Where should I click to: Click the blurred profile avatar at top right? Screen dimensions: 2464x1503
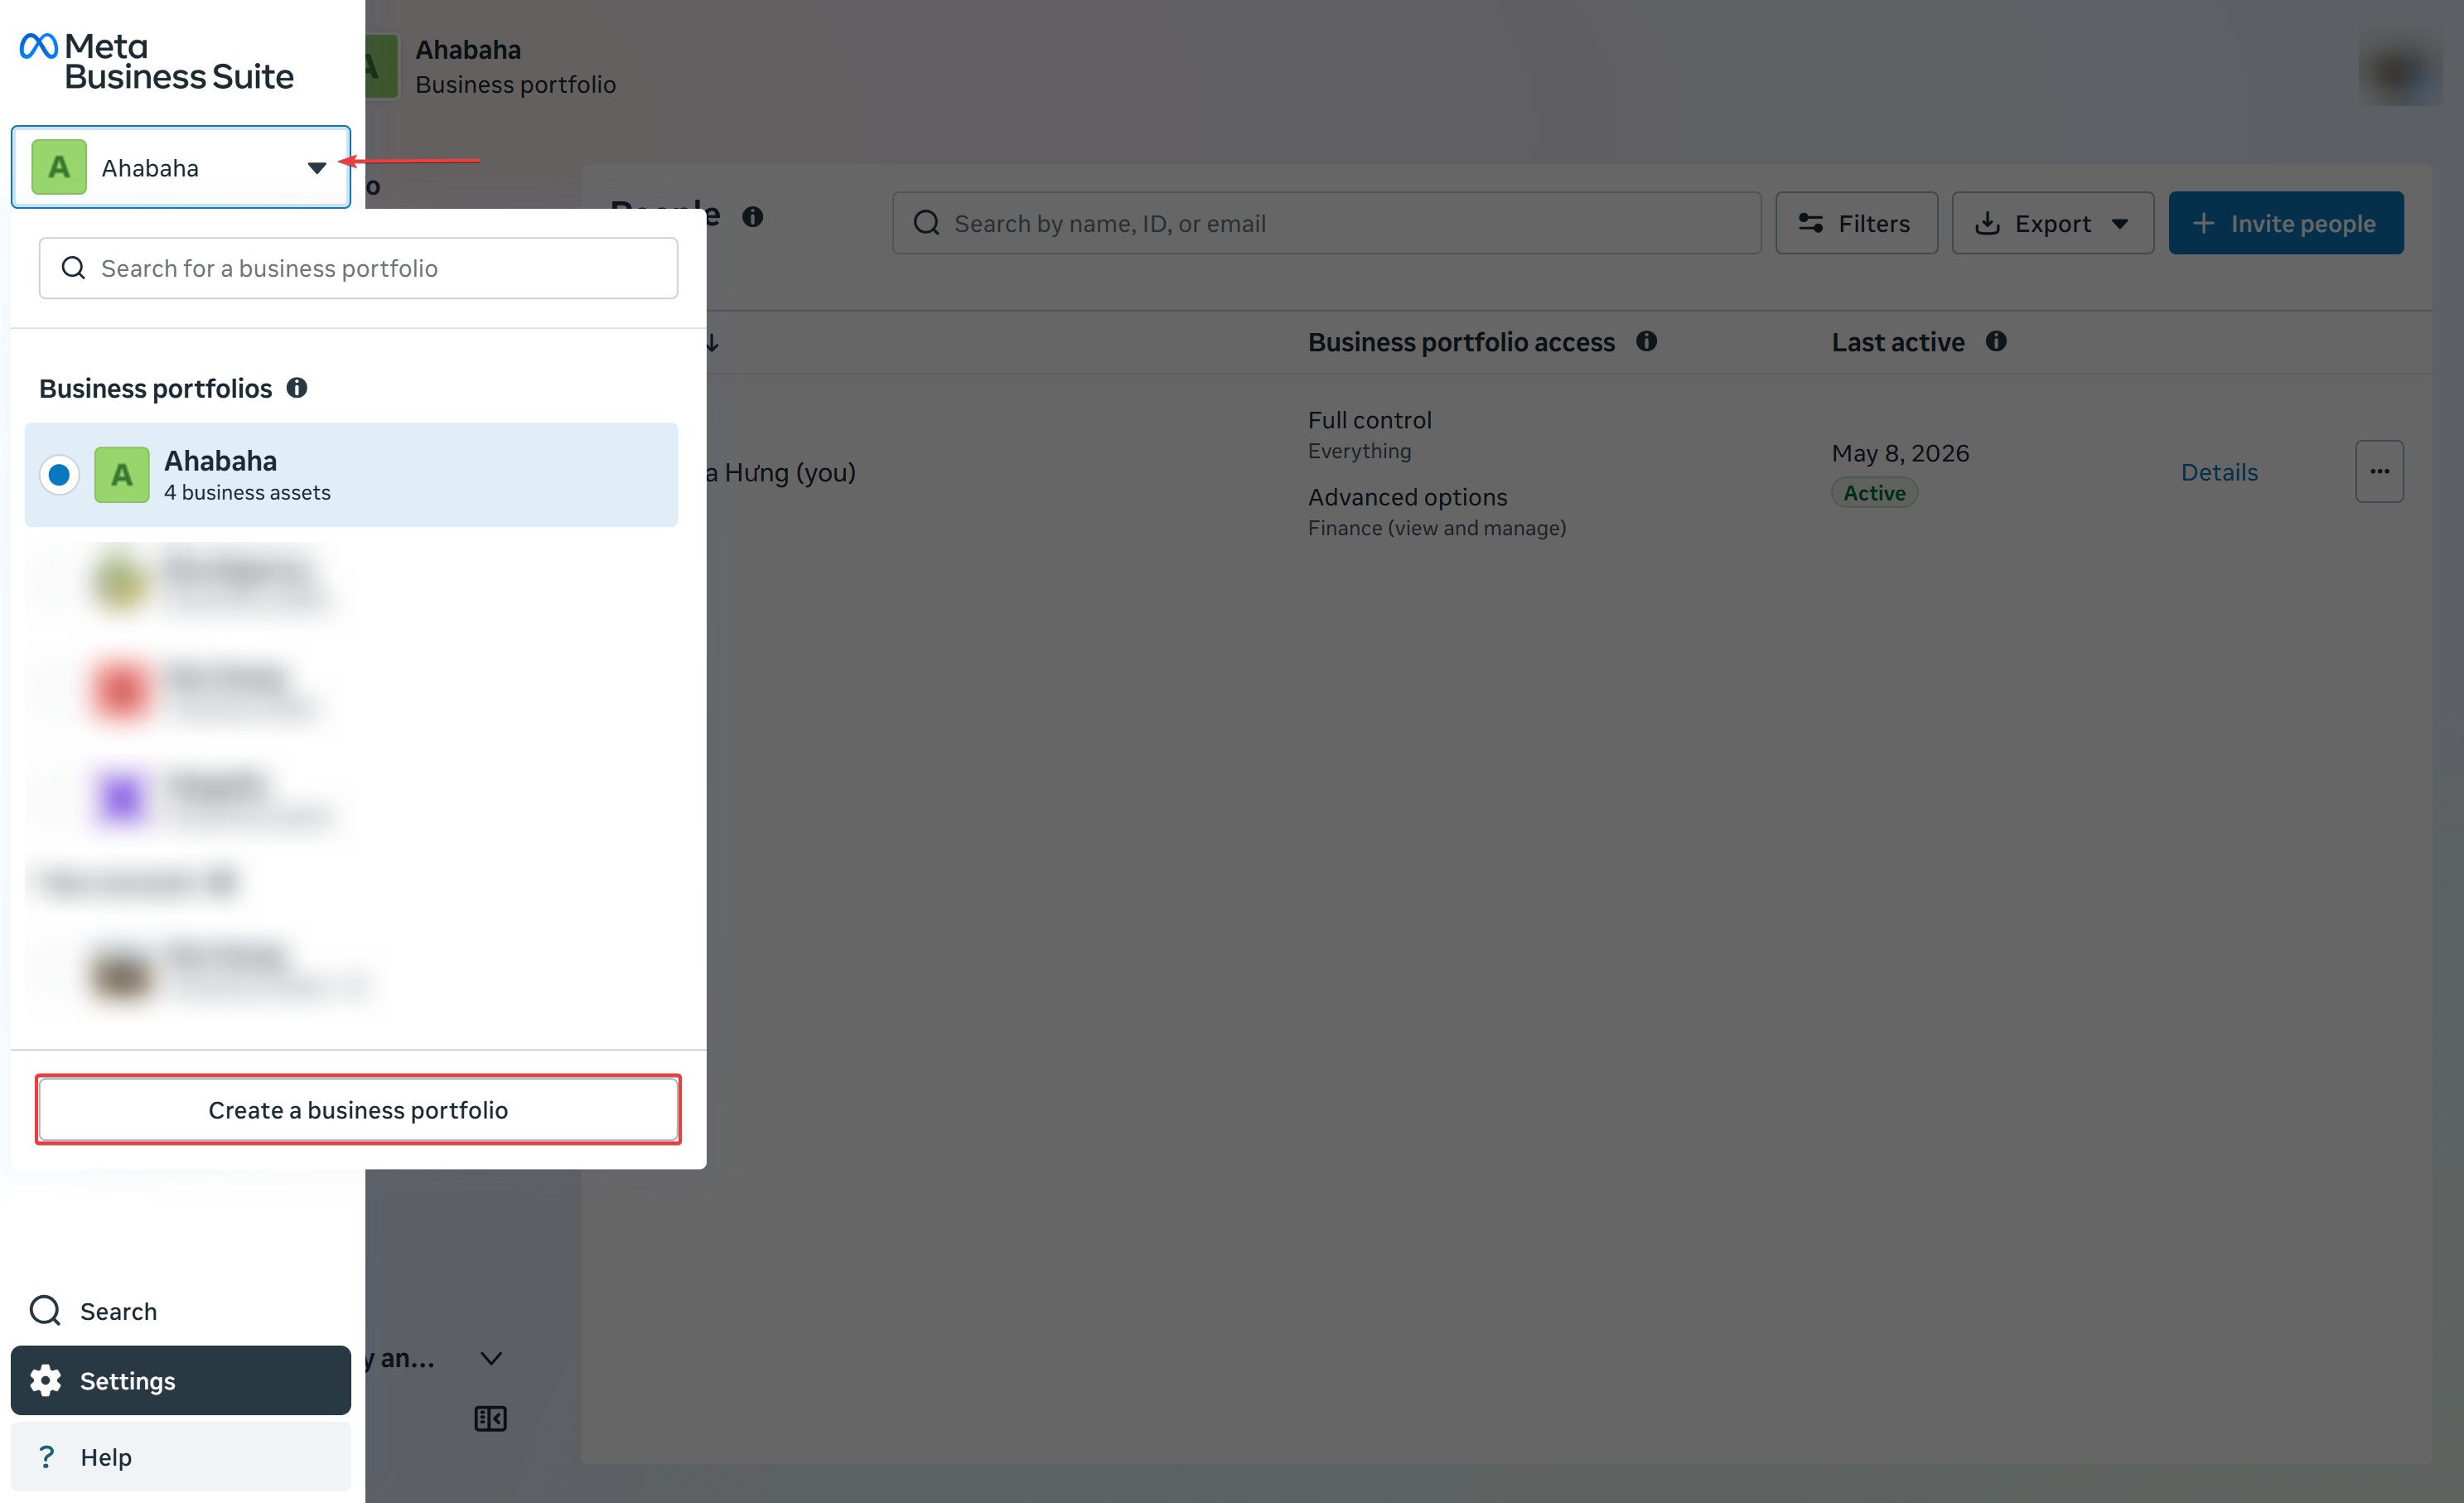2401,69
